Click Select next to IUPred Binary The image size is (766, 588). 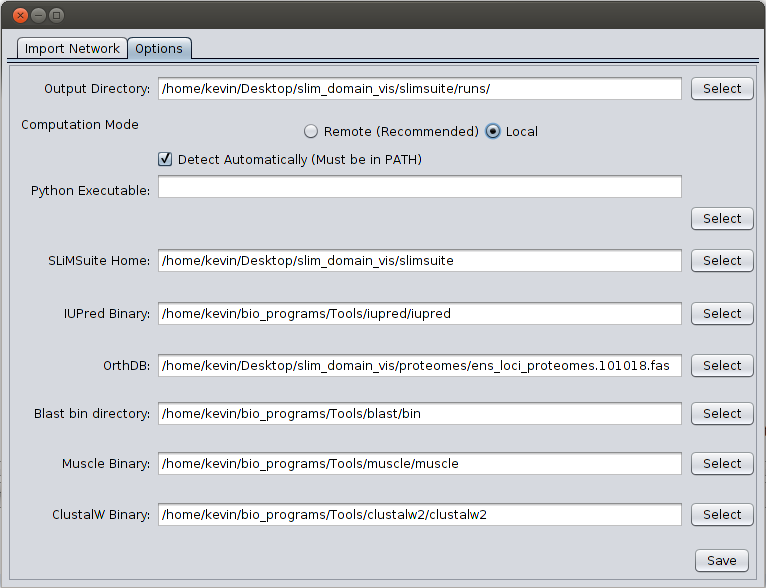click(x=721, y=313)
